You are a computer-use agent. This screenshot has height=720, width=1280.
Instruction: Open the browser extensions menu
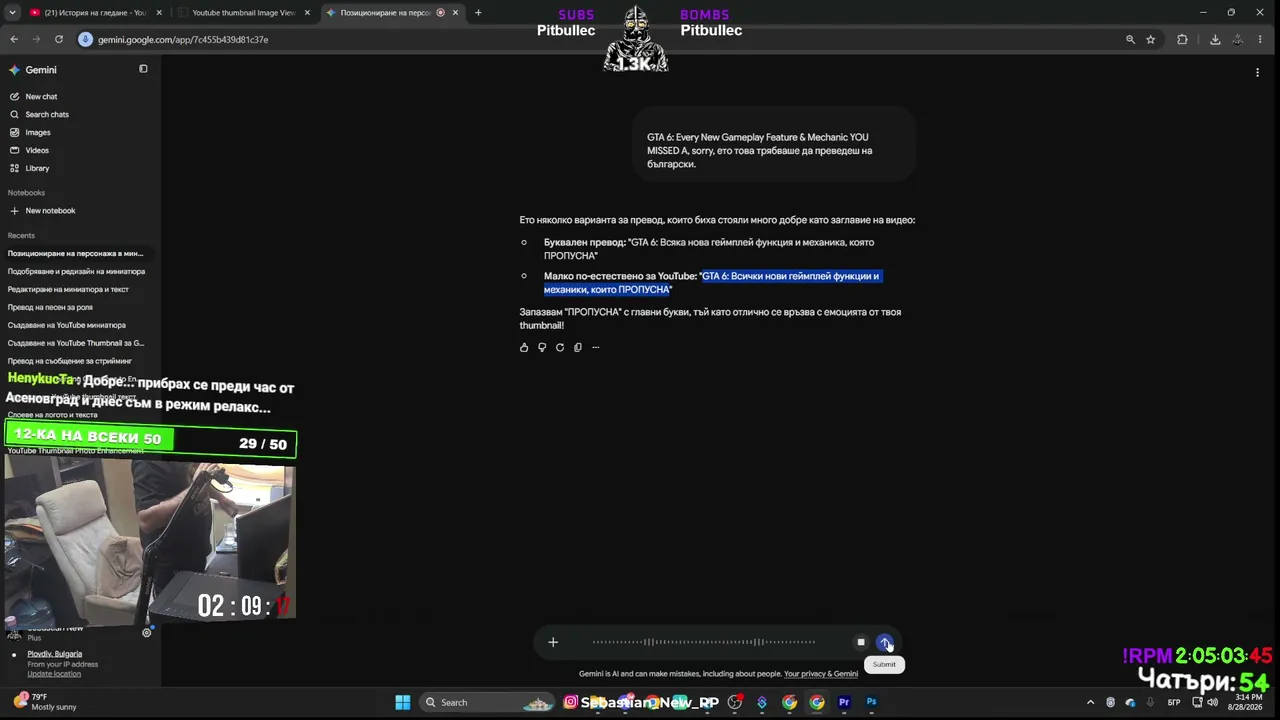point(1182,39)
